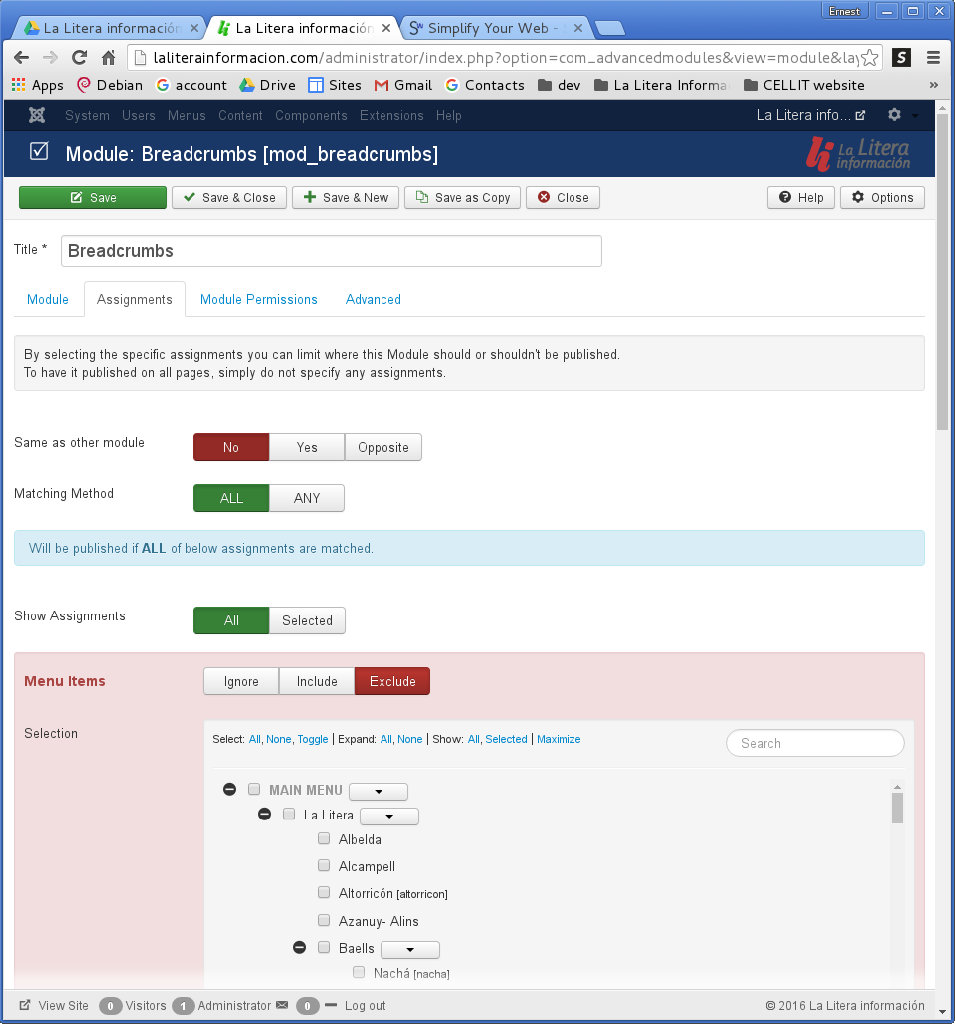Open the dropdown beside Baells
955x1024 pixels.
pos(410,949)
